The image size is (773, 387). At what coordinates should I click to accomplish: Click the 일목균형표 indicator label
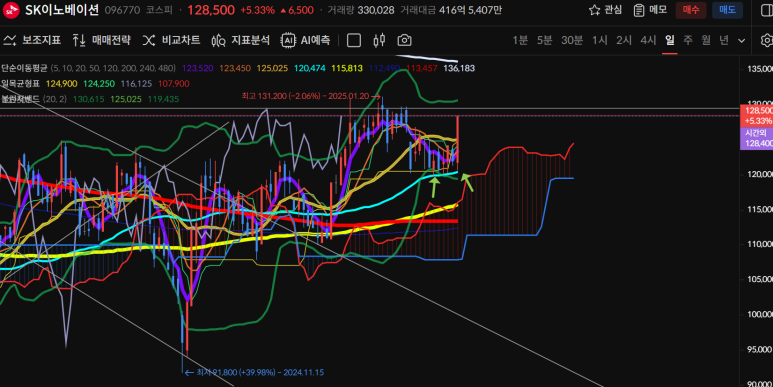tap(20, 83)
